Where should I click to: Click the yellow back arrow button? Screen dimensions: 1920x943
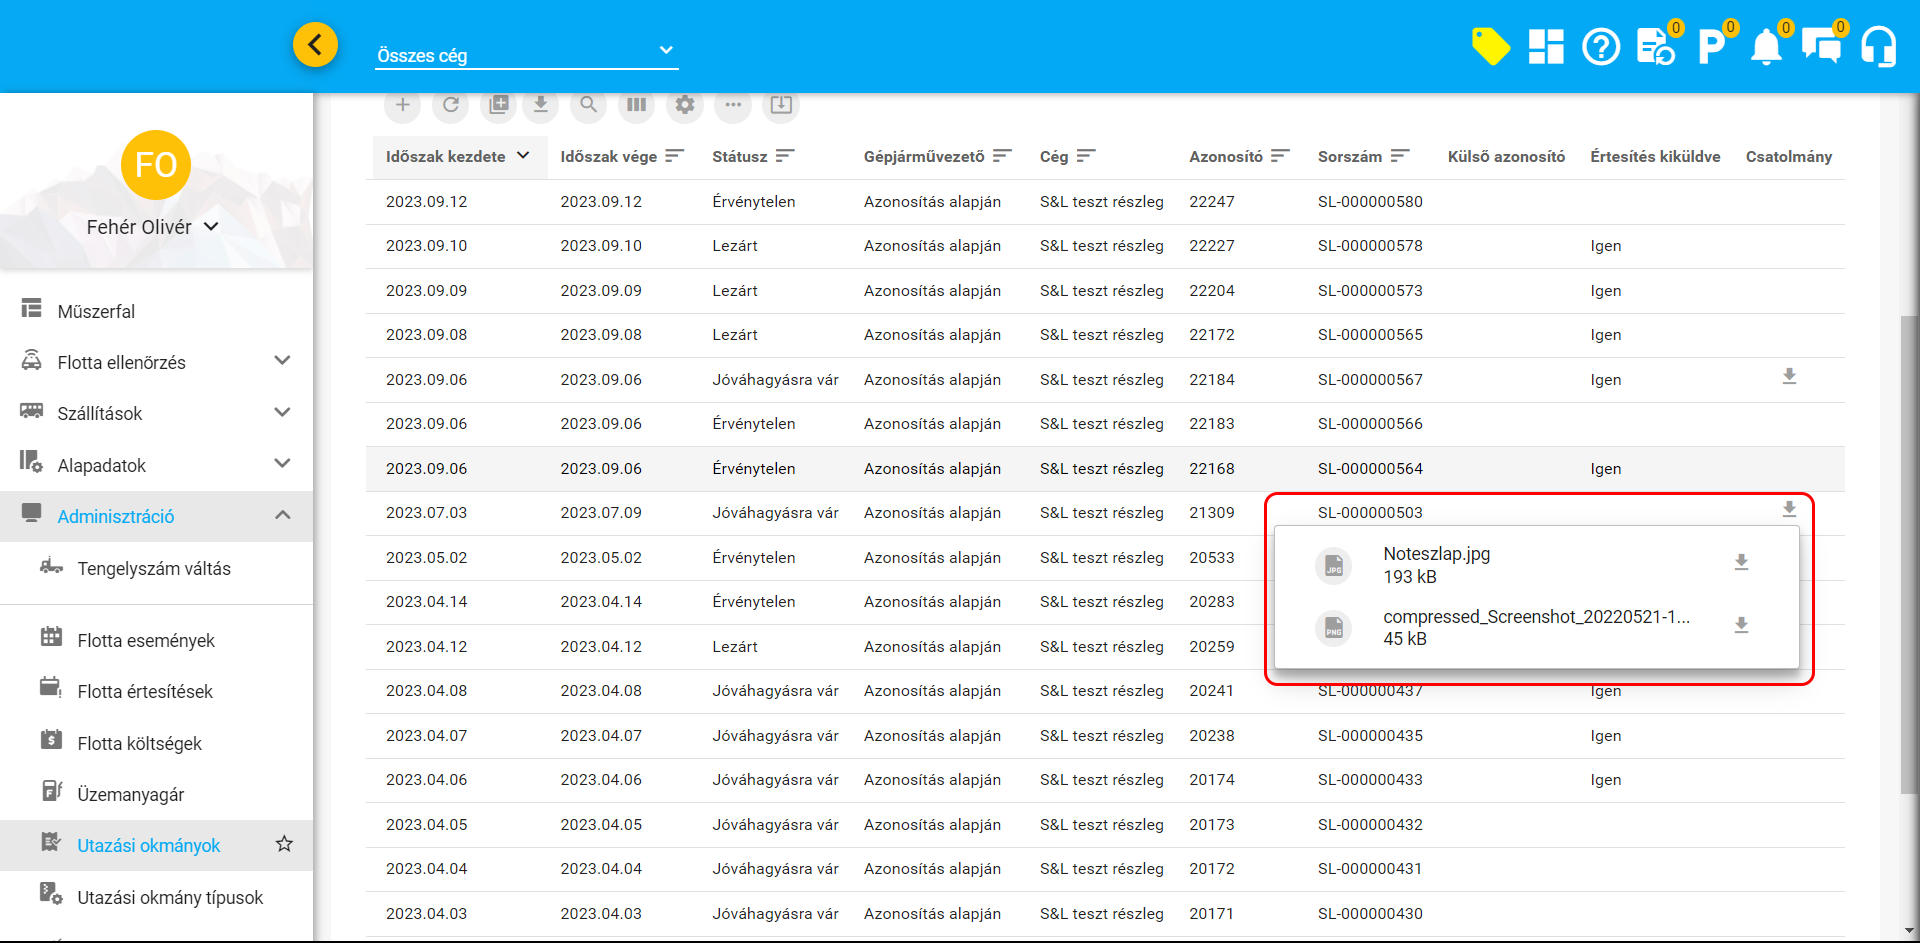(x=315, y=45)
